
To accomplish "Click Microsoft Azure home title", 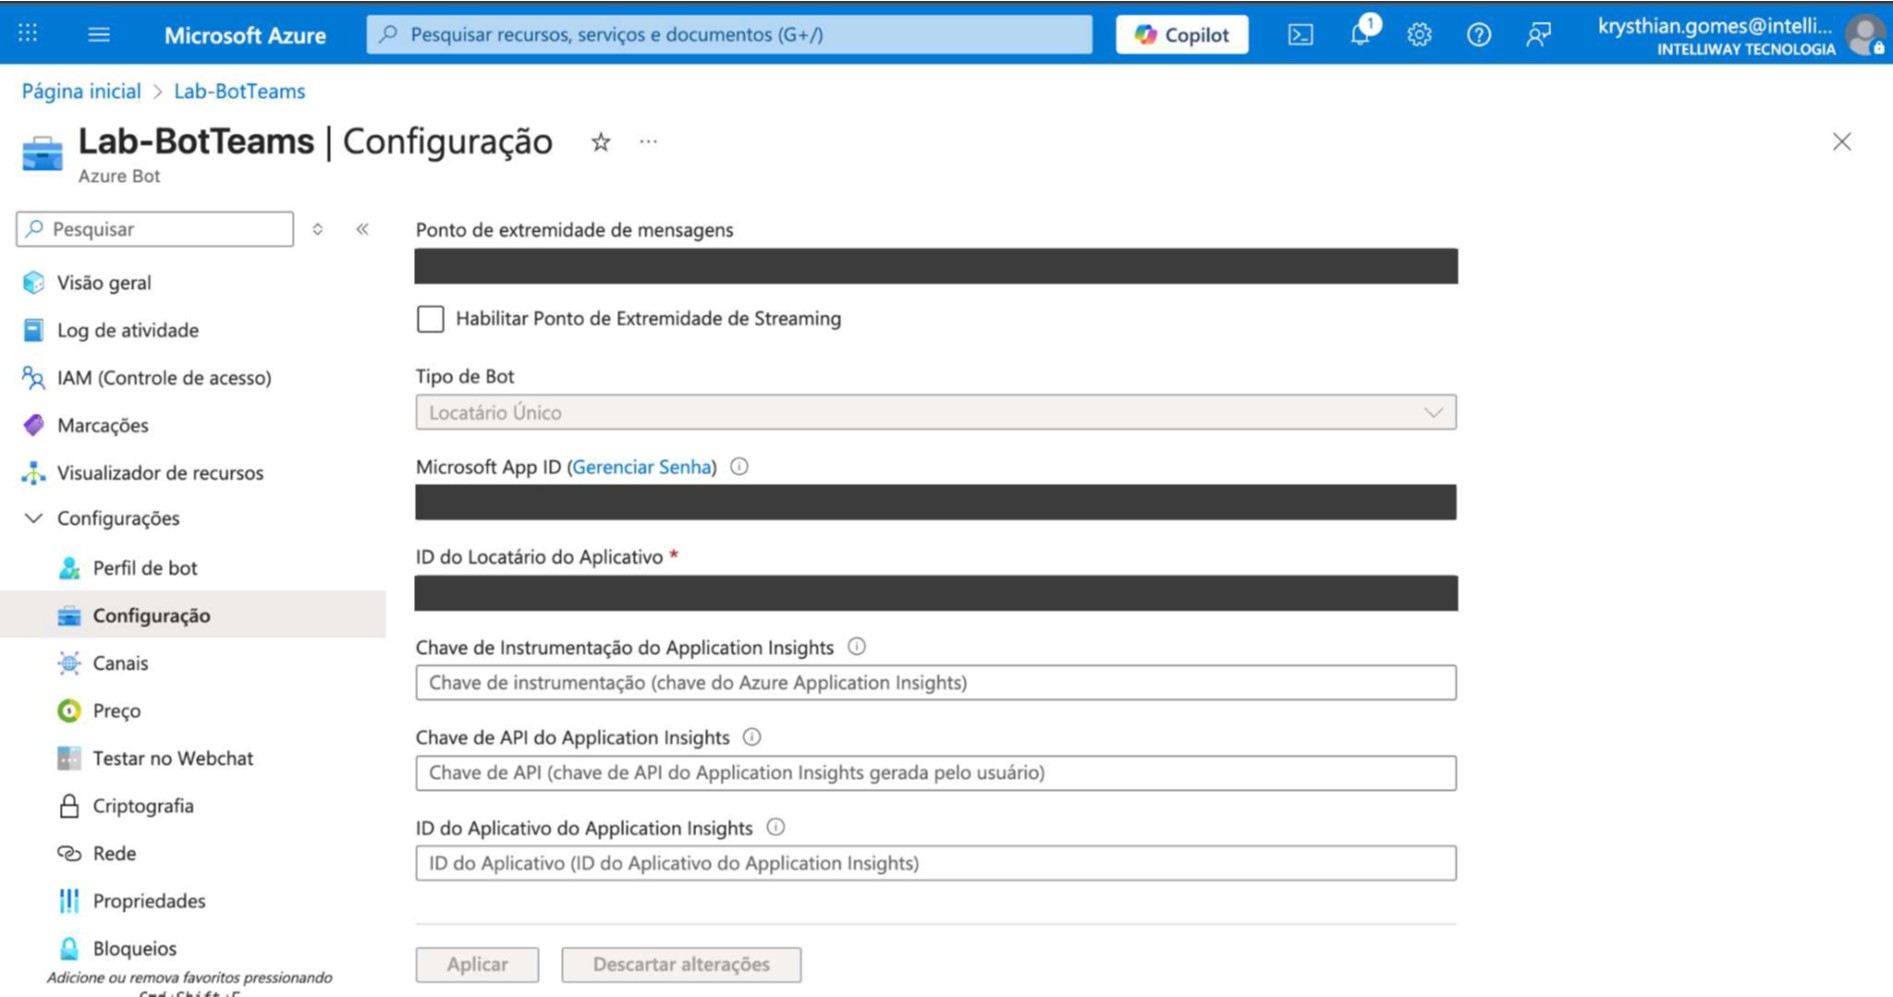I will [x=245, y=35].
